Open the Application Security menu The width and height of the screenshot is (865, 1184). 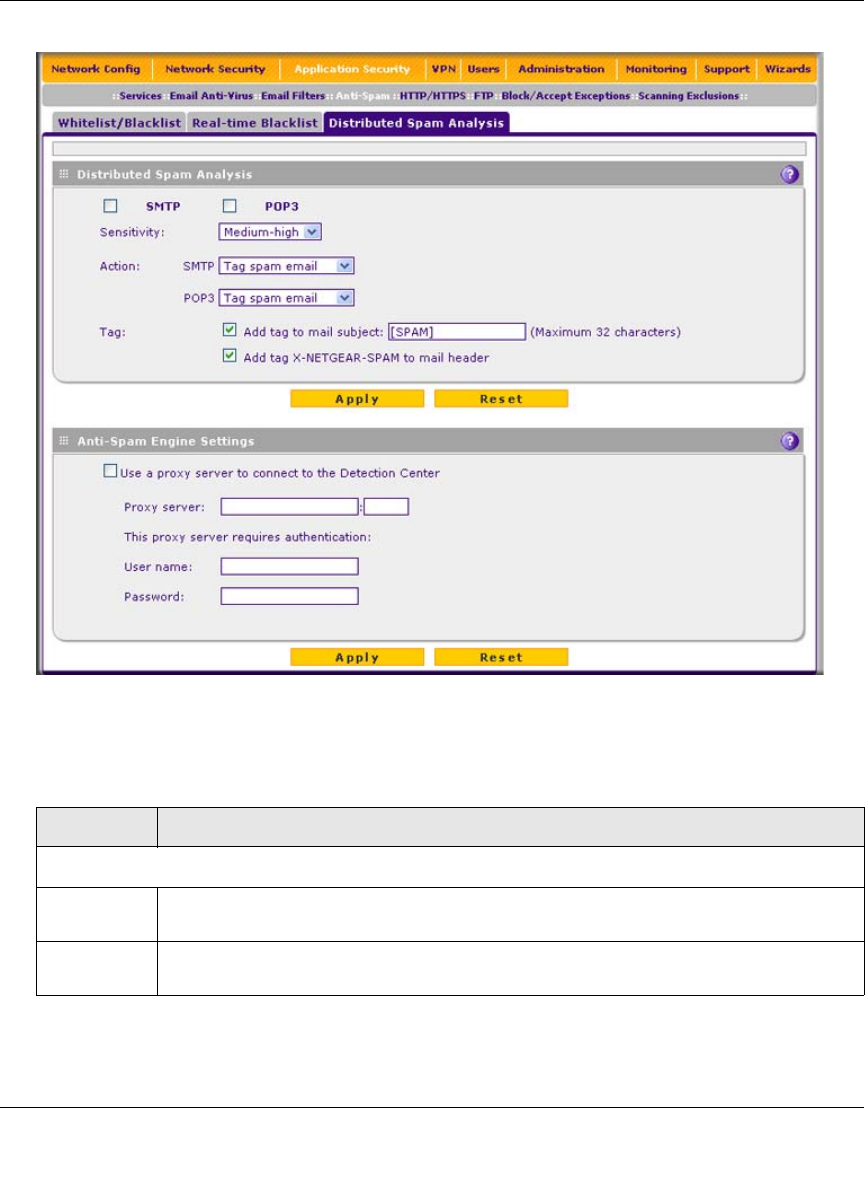(x=352, y=69)
